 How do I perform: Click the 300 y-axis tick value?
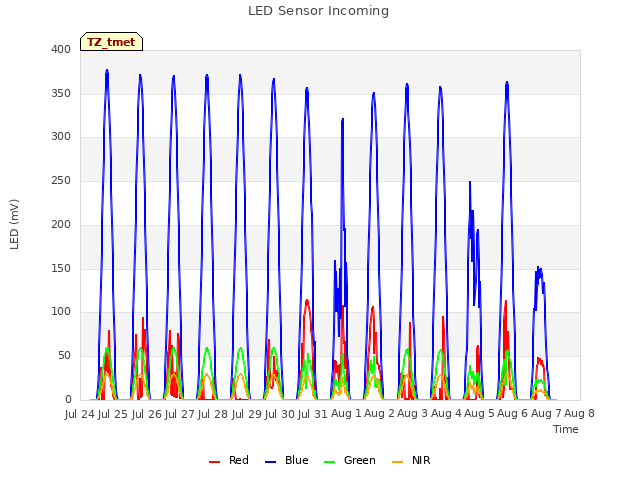click(61, 137)
